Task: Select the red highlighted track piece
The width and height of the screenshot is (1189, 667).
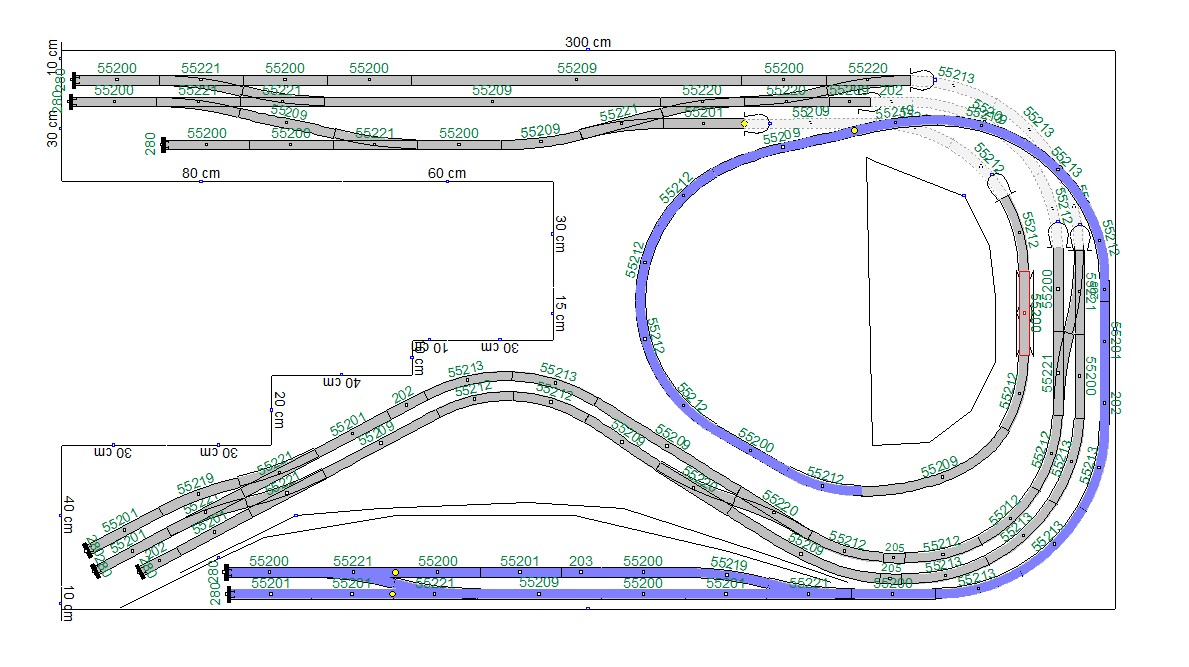Action: click(x=1024, y=312)
